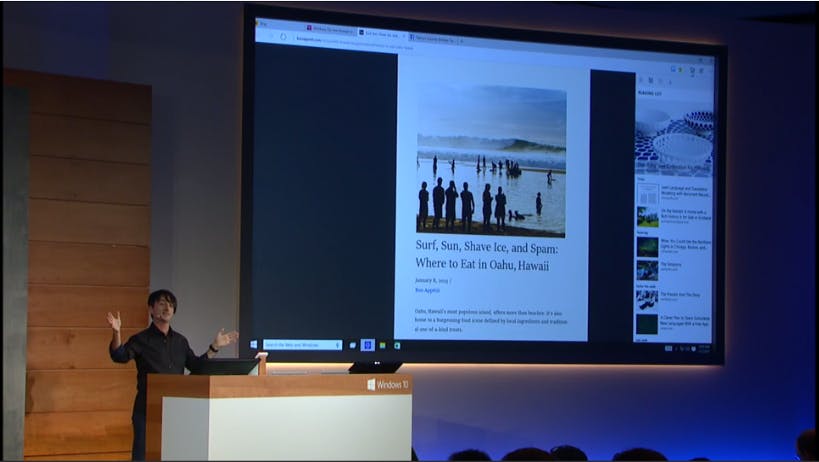Click the Oahu beach silhouette article photo
Screen dimensions: 819x462
click(x=491, y=162)
